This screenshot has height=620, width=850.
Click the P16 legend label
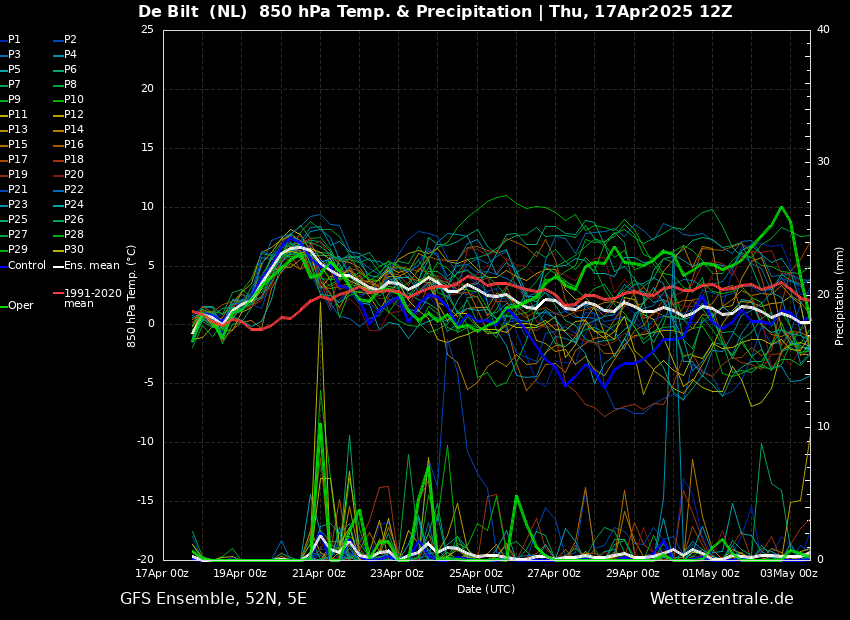[74, 145]
